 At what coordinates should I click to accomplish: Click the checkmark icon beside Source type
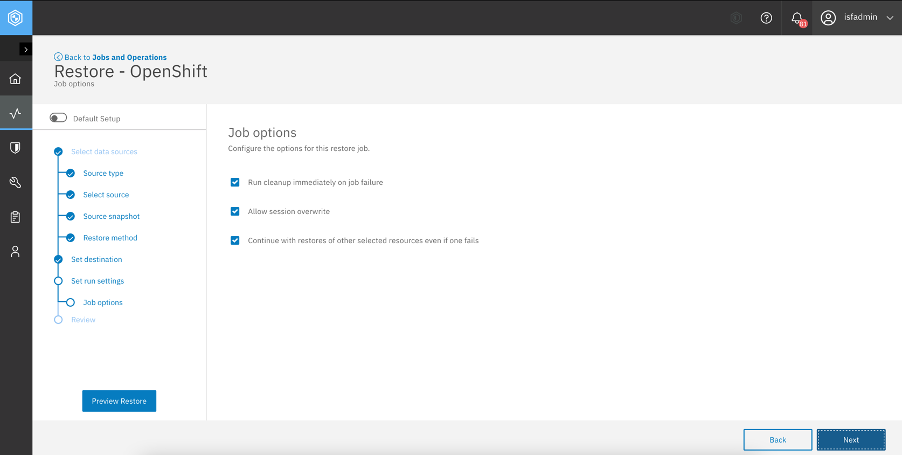coord(70,173)
